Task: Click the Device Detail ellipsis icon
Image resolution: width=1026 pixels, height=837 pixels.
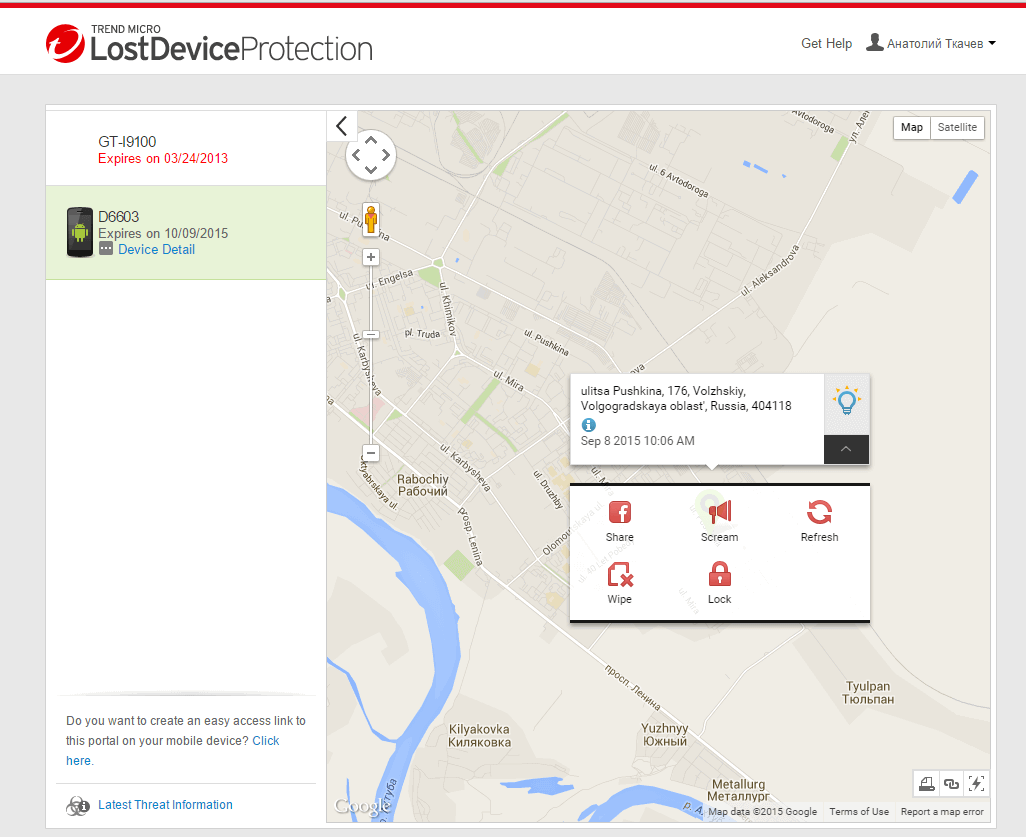Action: (106, 249)
